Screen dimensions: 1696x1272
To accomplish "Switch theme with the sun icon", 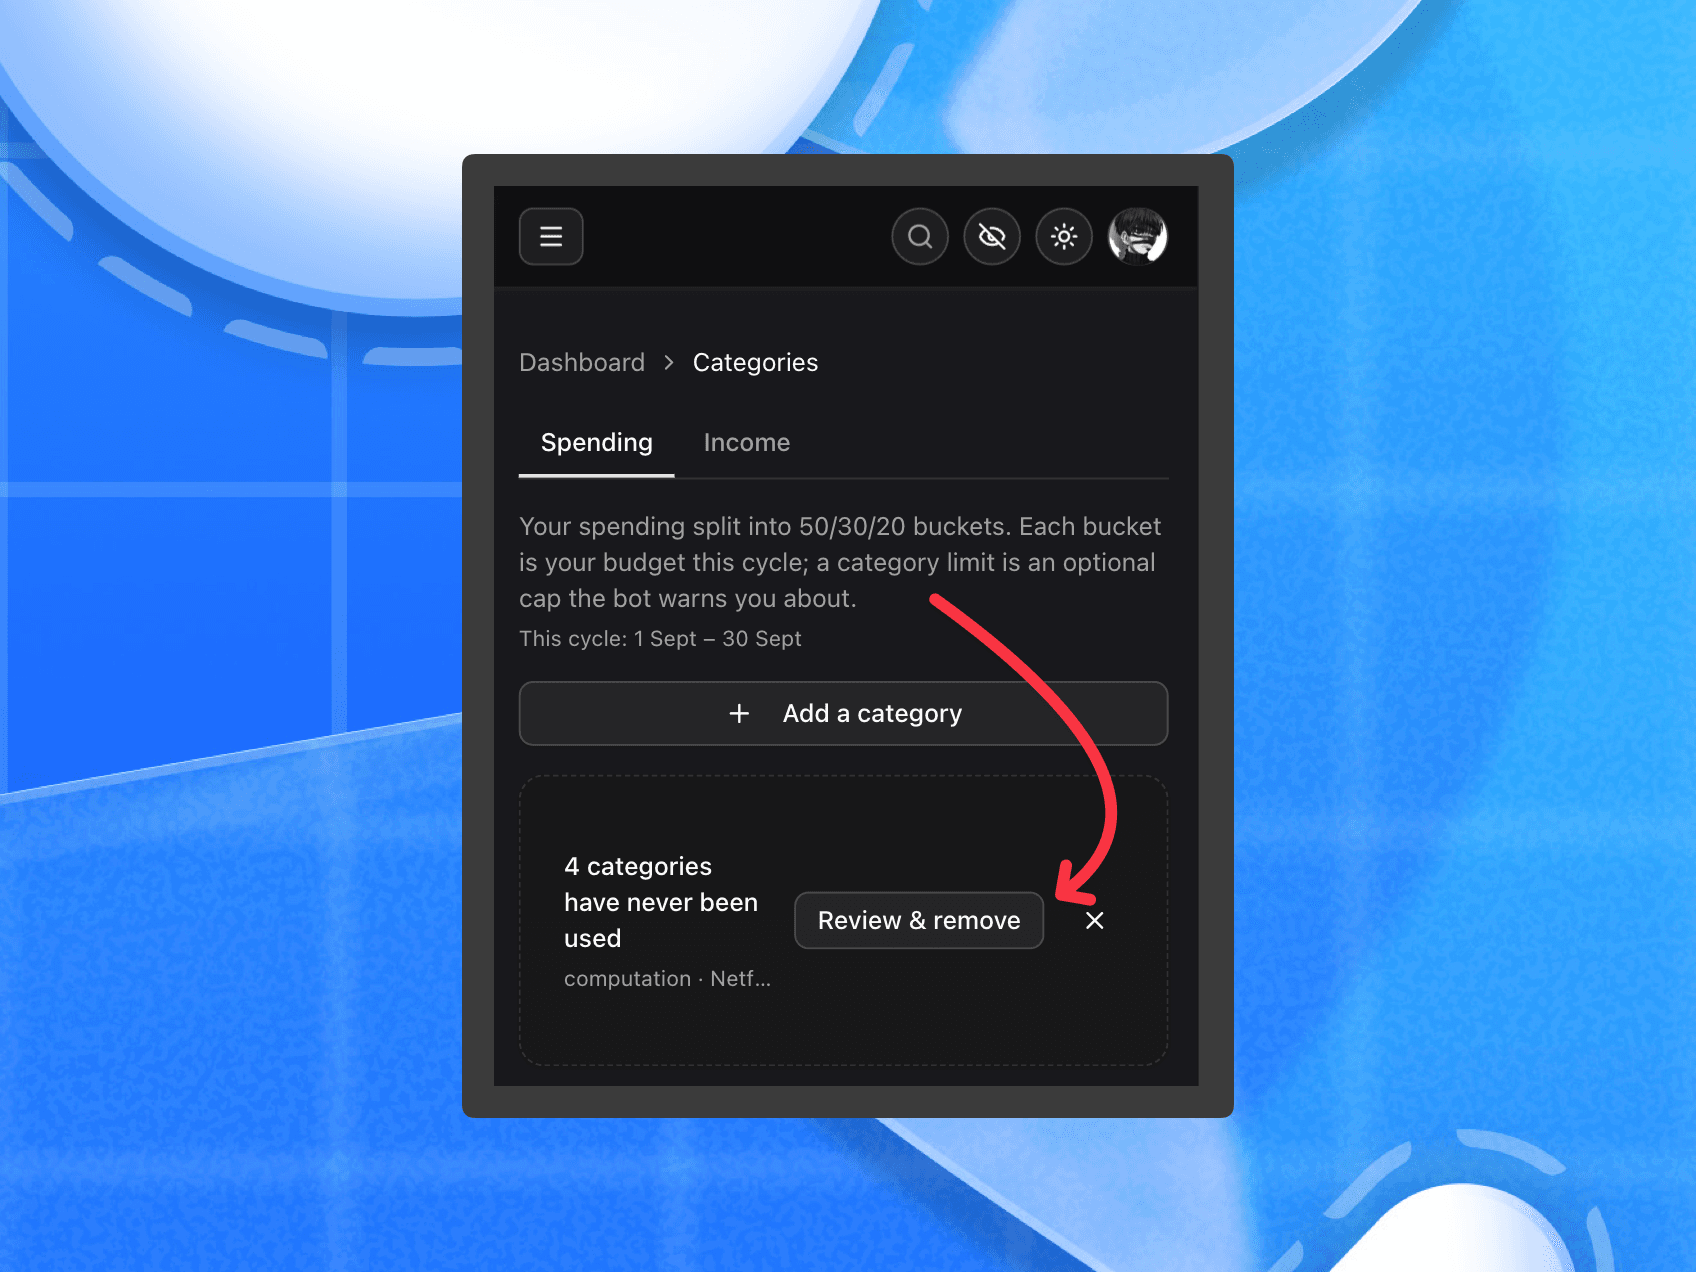I will click(x=1064, y=237).
